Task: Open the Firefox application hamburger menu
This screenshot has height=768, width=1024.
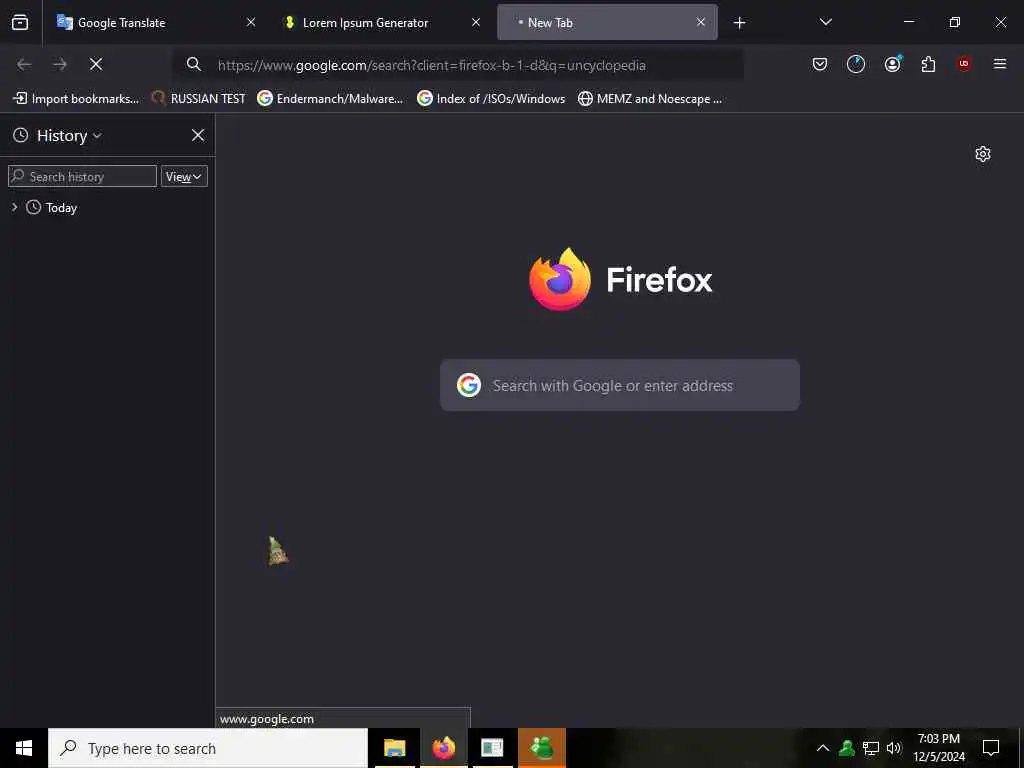Action: [1000, 64]
